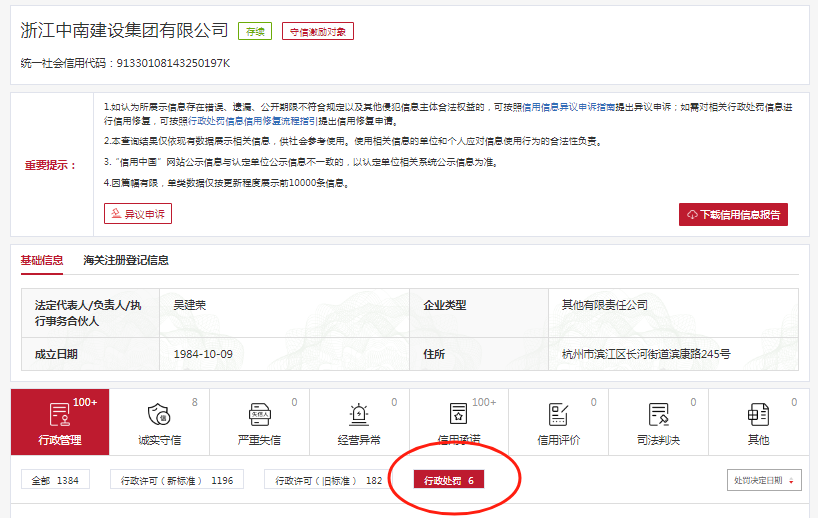Open the 信用信息异议申诉指南 link

point(569,107)
